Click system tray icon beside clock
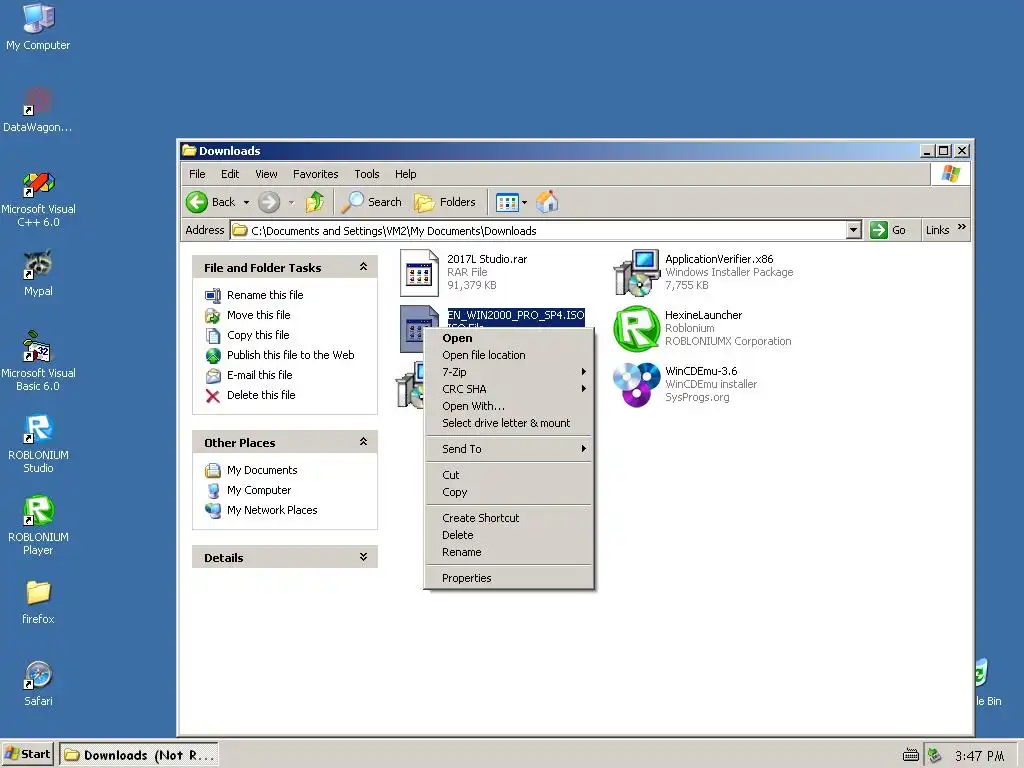 [x=935, y=756]
